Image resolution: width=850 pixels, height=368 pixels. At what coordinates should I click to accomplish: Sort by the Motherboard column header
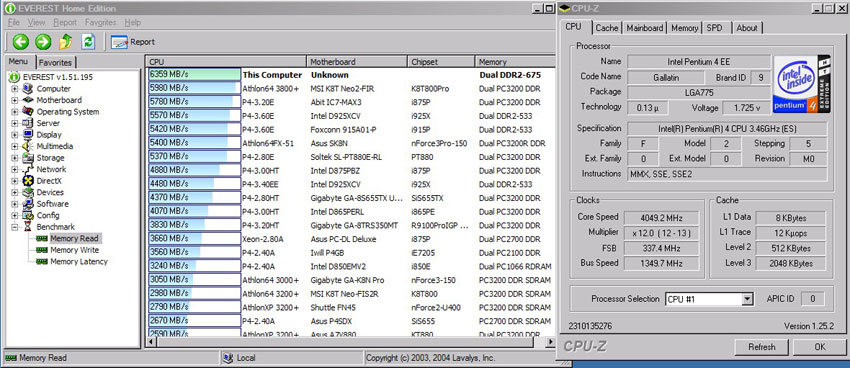[x=357, y=61]
